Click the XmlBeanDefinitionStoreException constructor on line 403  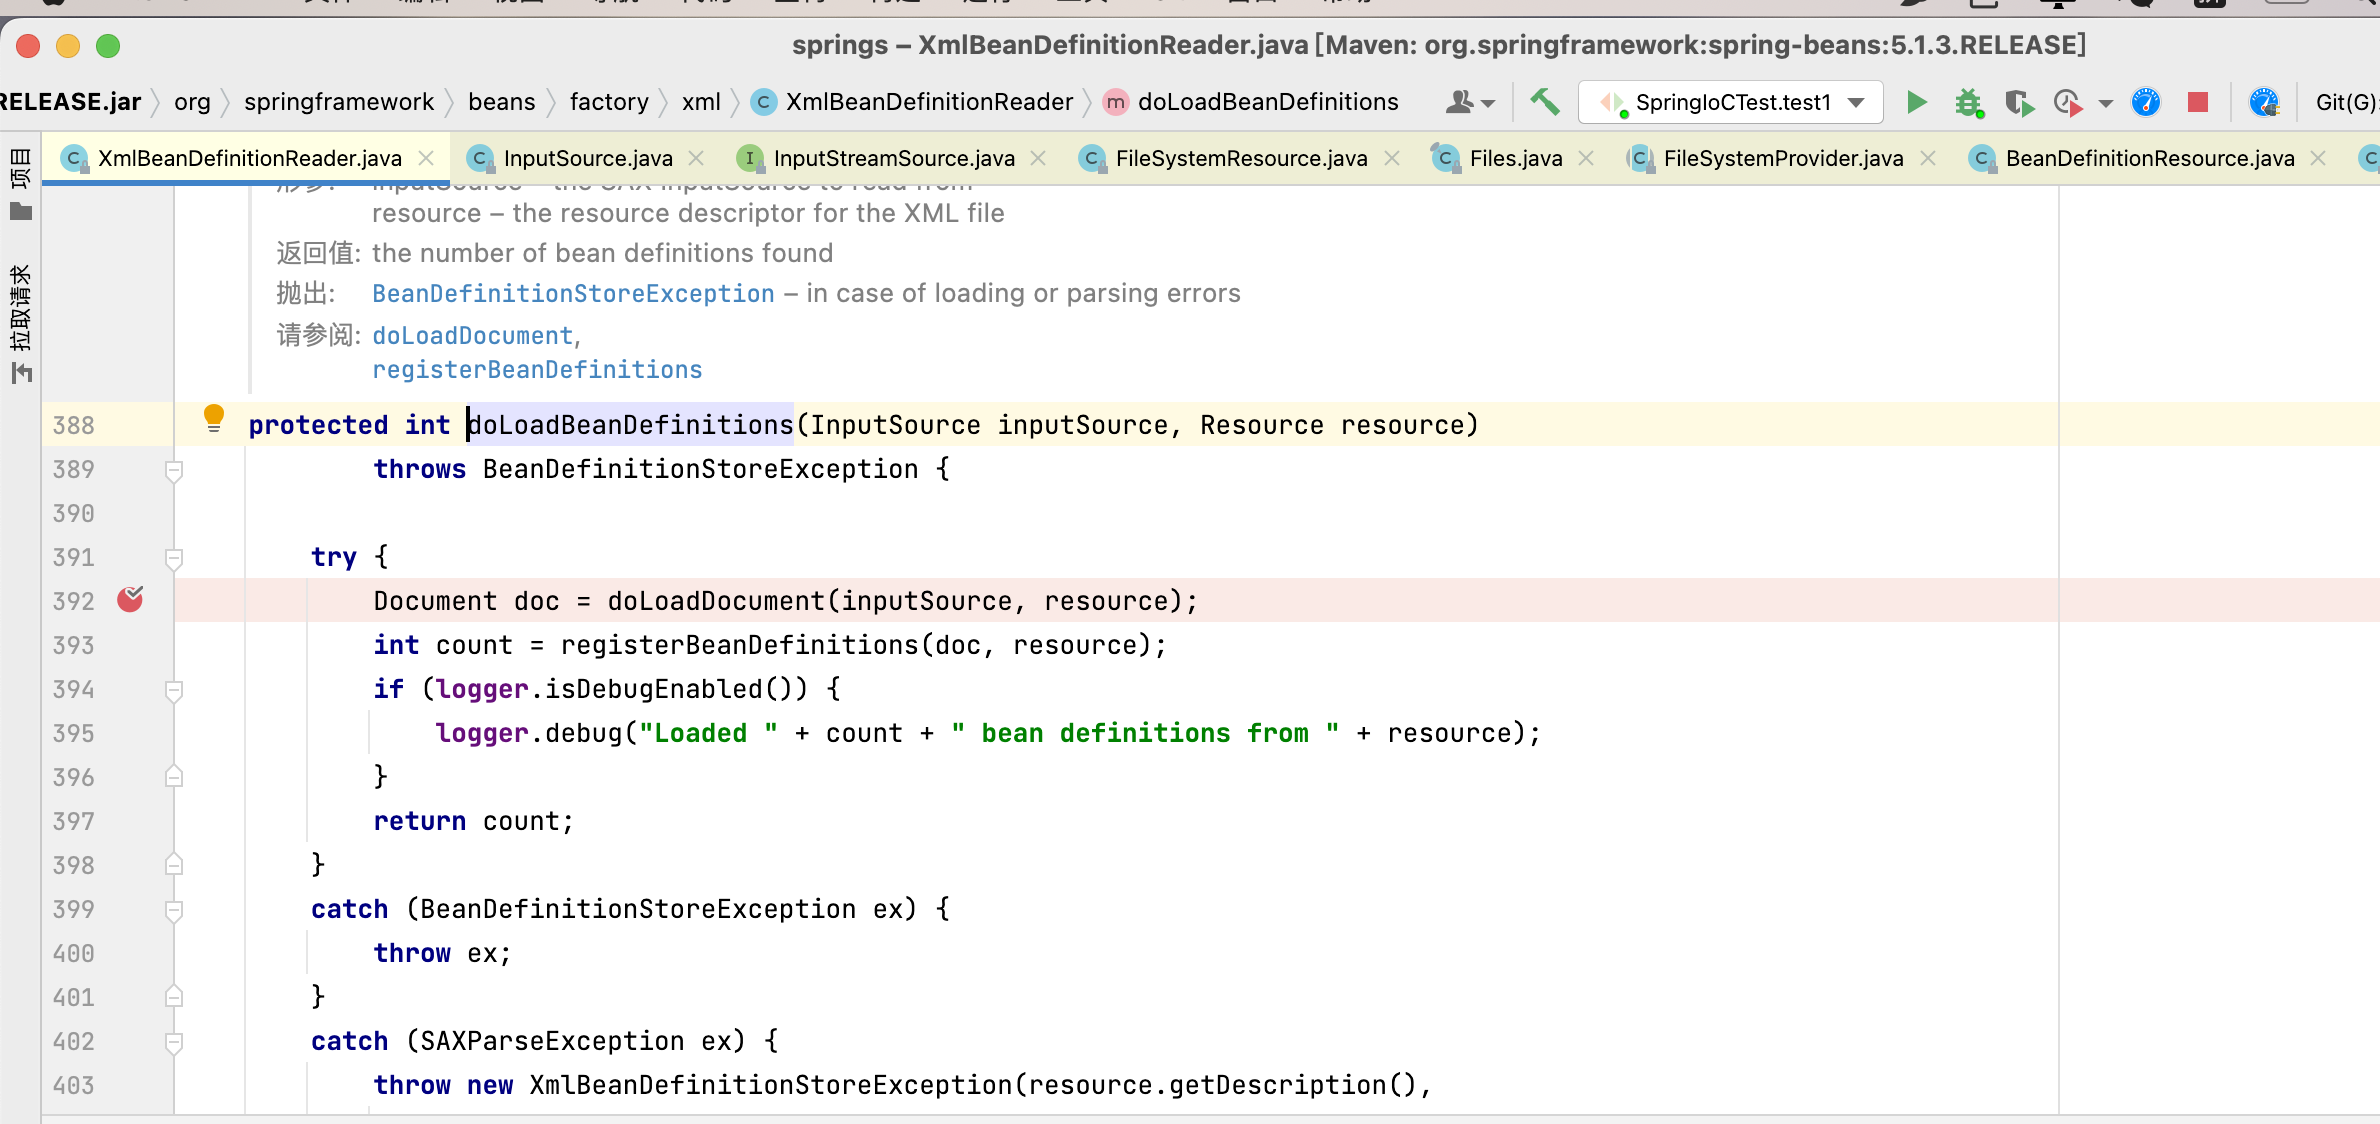pyautogui.click(x=771, y=1085)
